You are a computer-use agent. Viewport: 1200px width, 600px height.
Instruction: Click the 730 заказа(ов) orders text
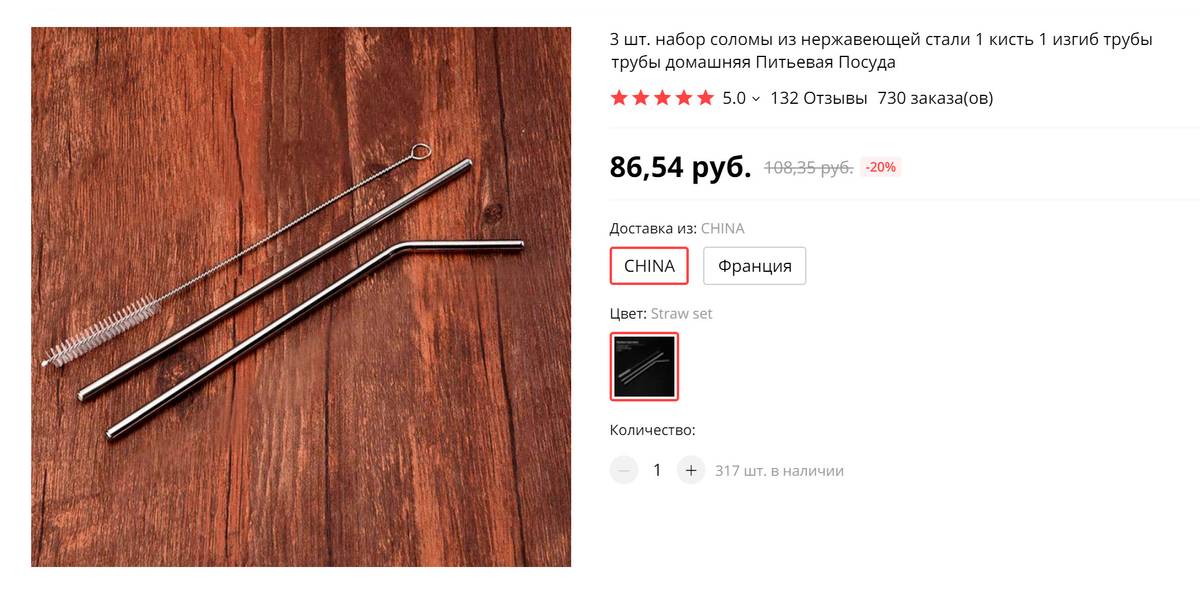tap(935, 98)
